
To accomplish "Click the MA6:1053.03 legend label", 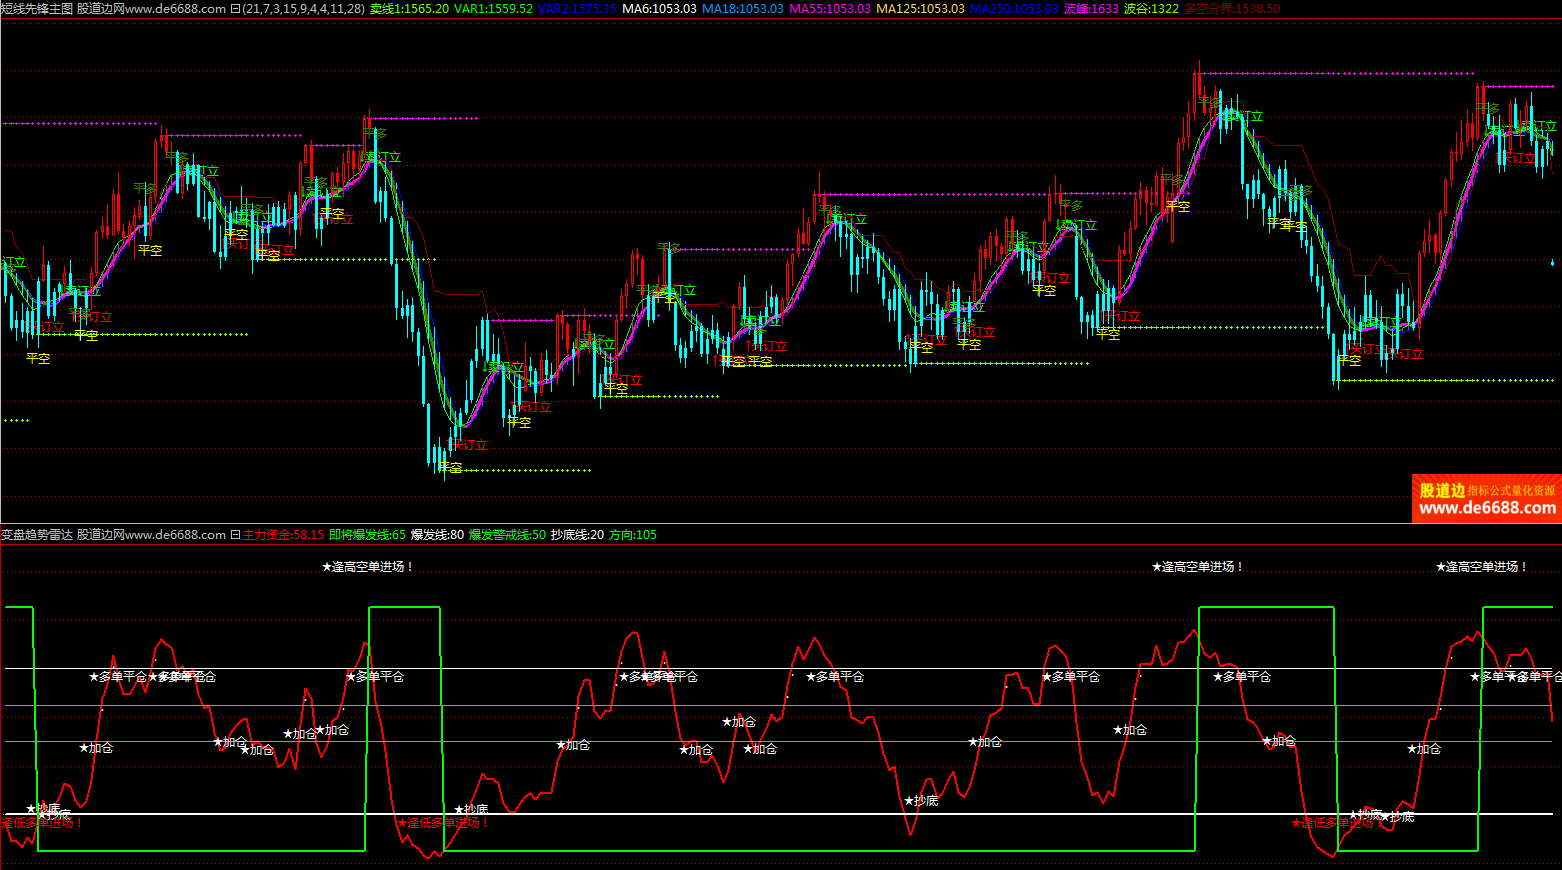I will click(659, 9).
